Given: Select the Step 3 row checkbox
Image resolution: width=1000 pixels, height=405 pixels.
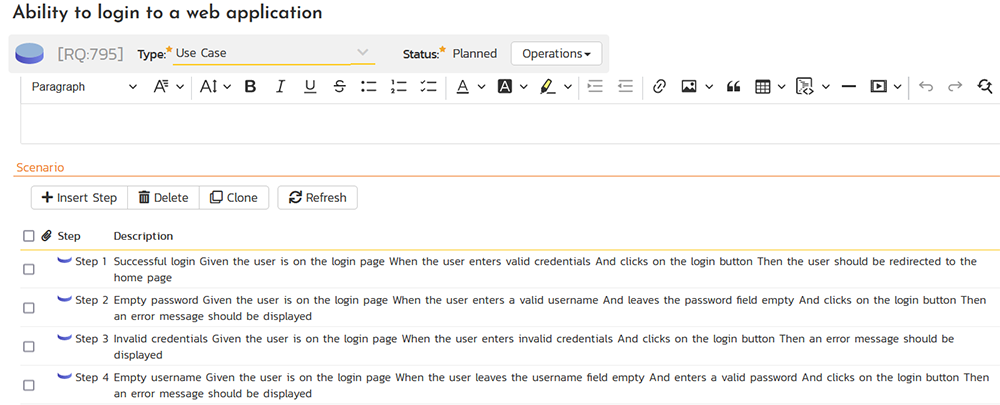Looking at the screenshot, I should (x=29, y=346).
